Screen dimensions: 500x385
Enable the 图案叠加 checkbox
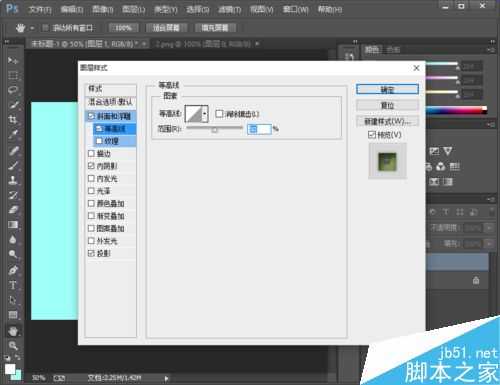tap(91, 228)
